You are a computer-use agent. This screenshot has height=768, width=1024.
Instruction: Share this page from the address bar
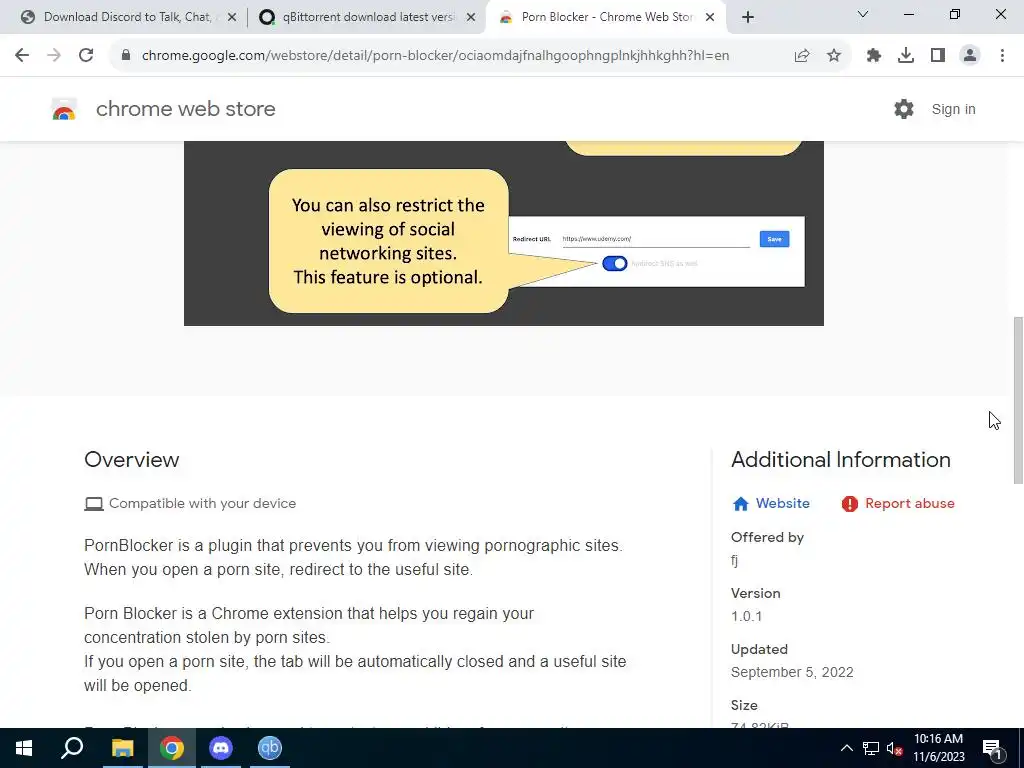click(802, 56)
